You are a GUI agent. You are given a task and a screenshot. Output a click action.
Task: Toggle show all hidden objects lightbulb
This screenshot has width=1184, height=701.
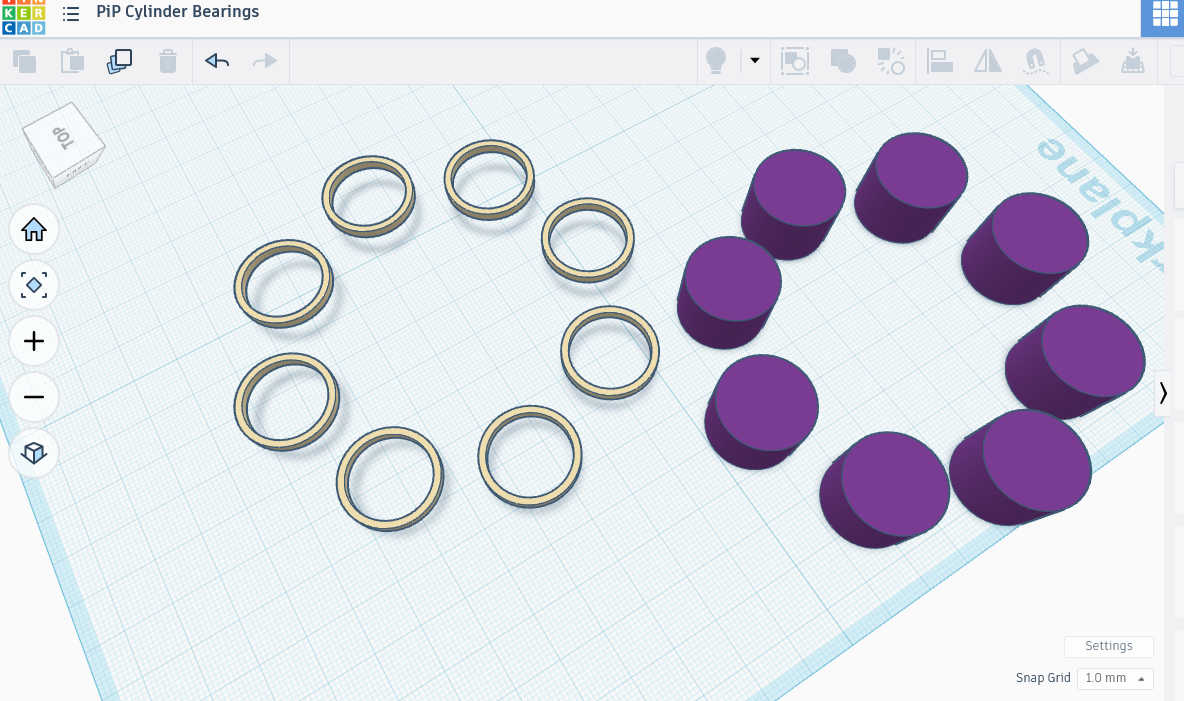coord(715,61)
